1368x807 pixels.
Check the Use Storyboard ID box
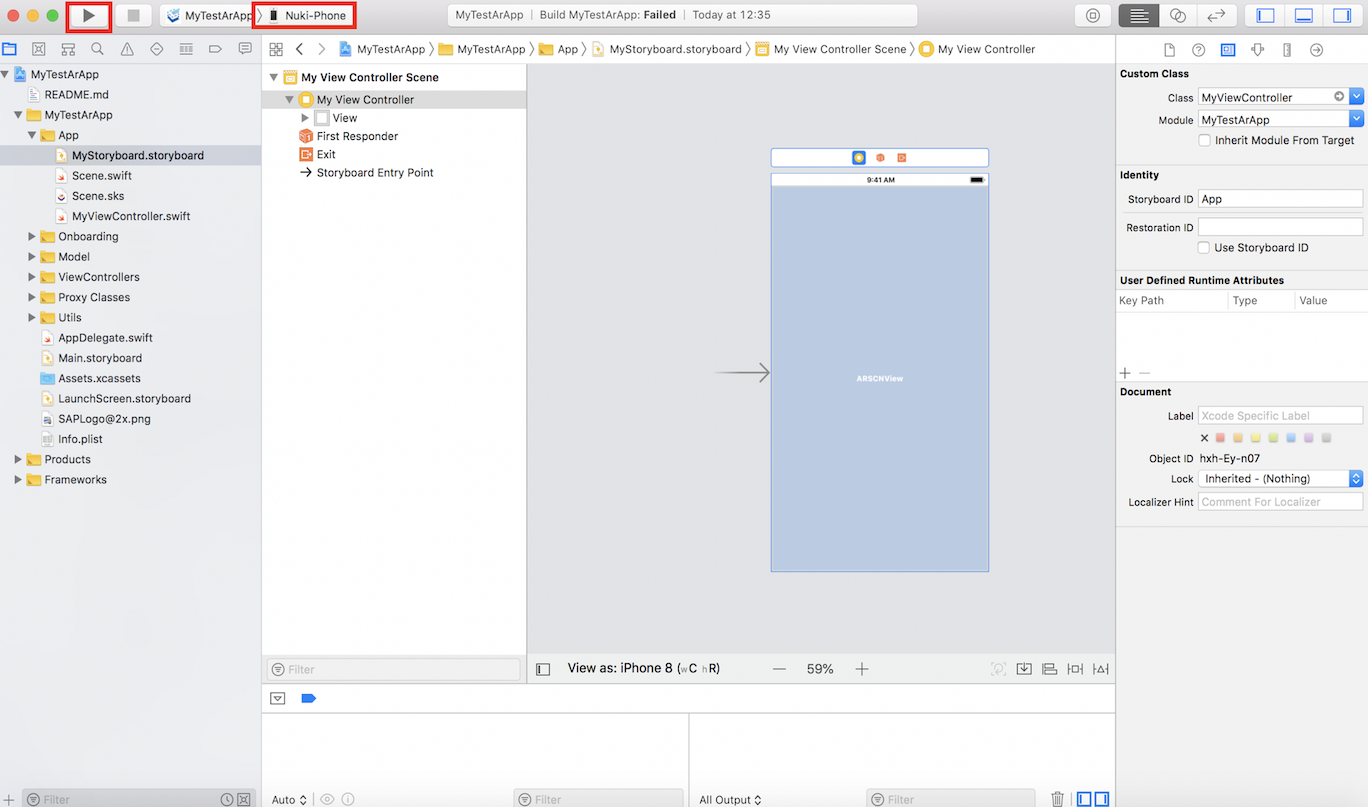pyautogui.click(x=1205, y=248)
